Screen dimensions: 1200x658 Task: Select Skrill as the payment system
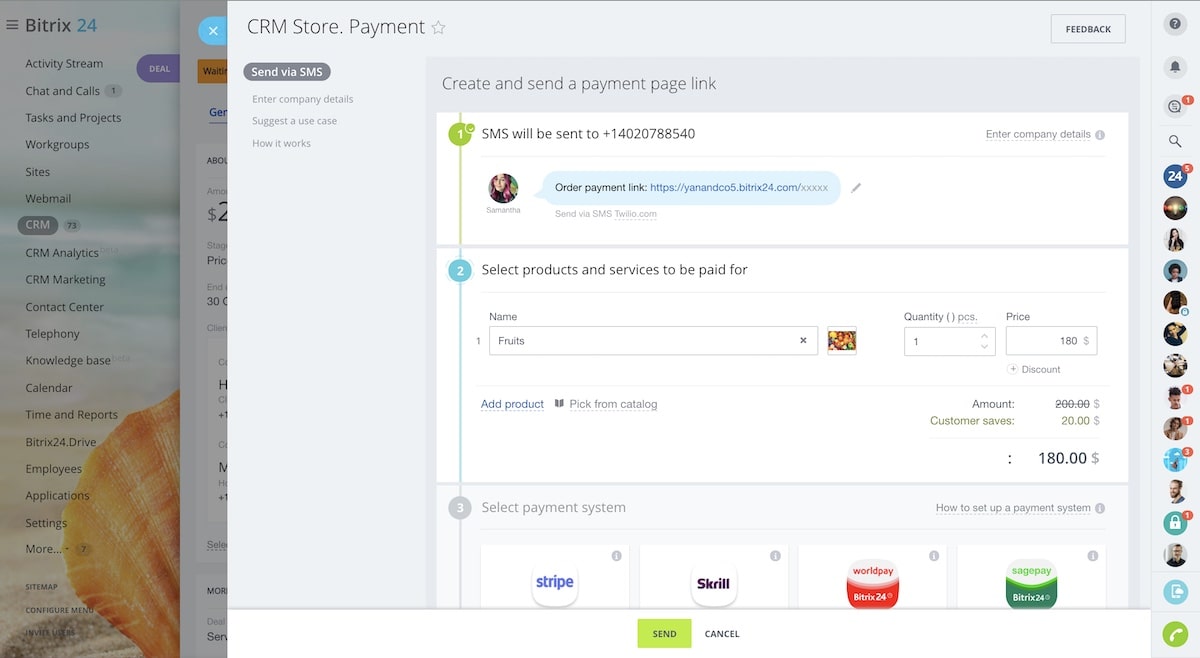713,582
